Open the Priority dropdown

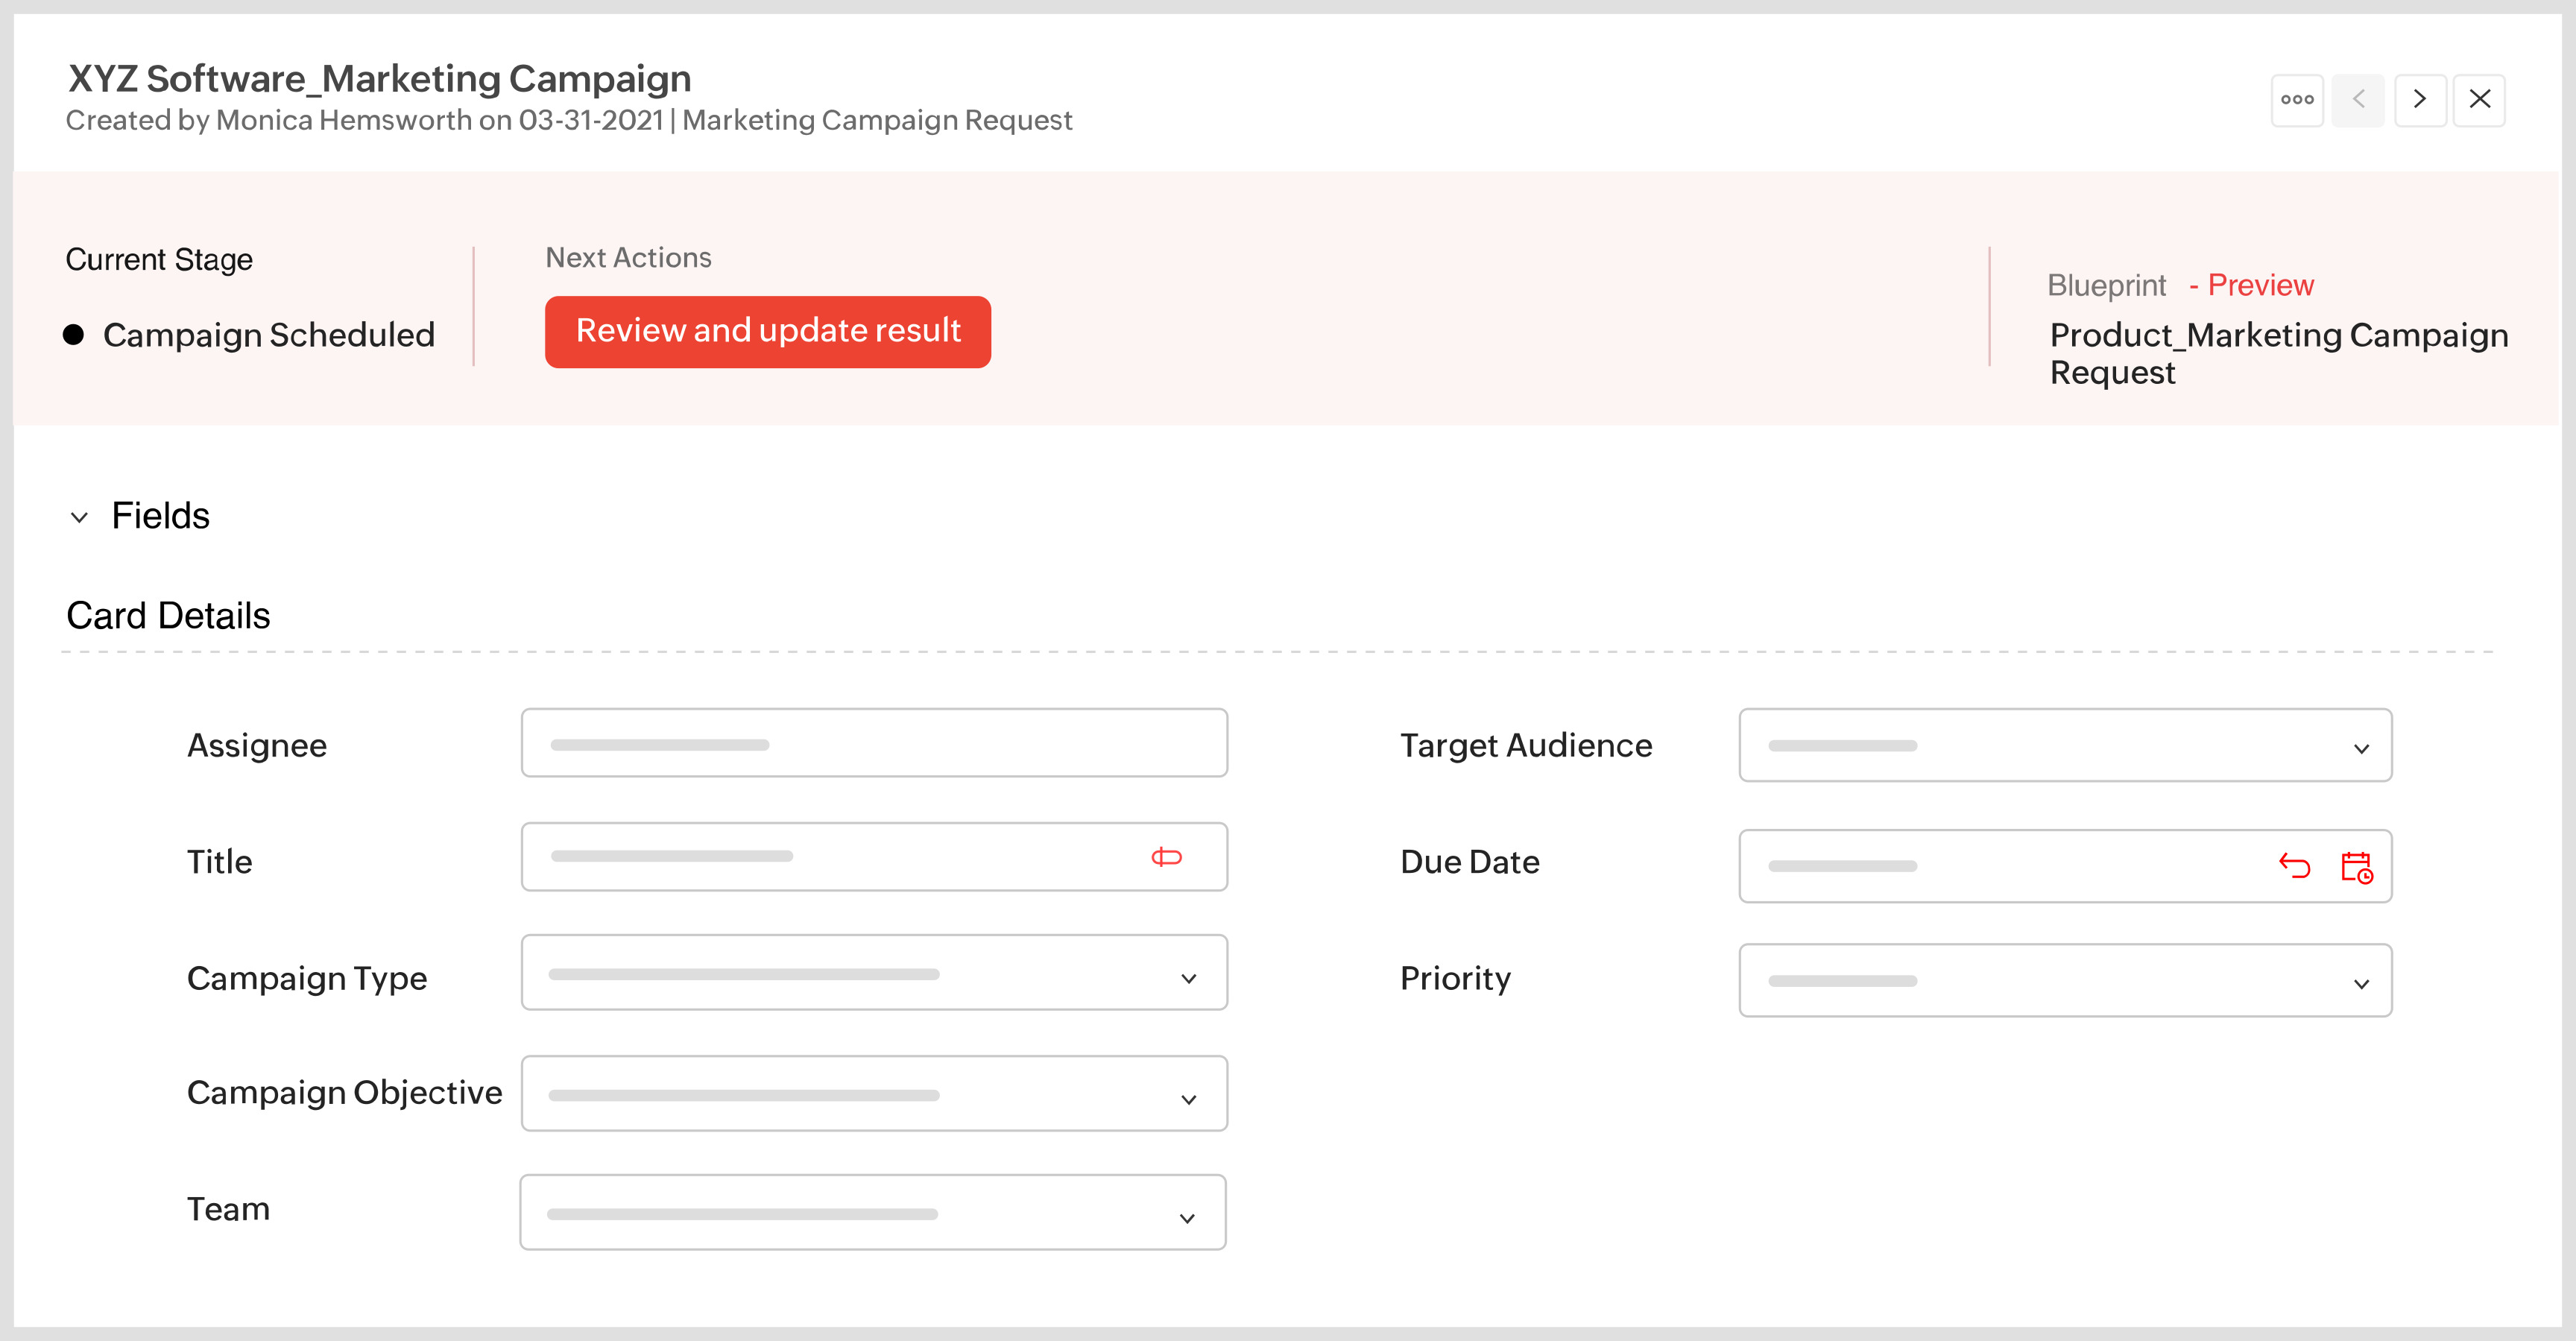tap(2065, 981)
